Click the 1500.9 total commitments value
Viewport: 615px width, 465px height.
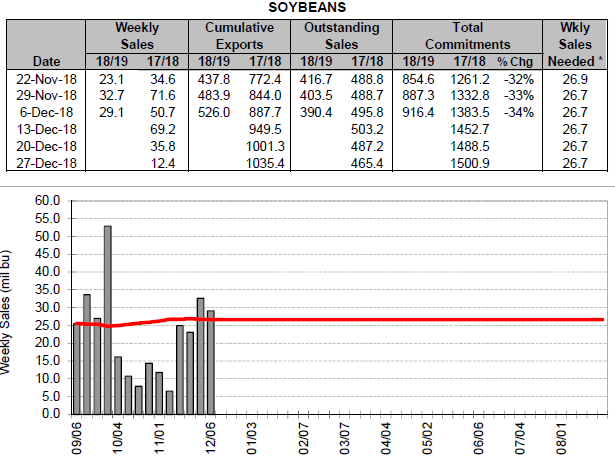point(469,162)
